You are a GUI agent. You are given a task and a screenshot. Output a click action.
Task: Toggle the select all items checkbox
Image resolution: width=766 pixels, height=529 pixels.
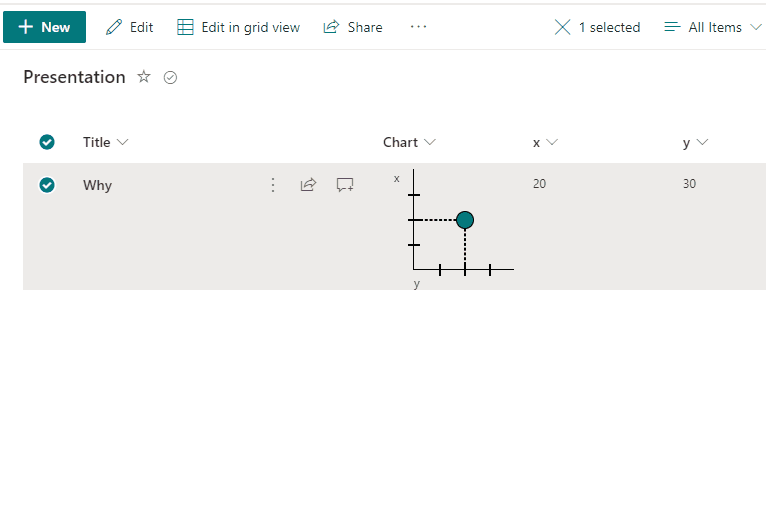coord(47,142)
